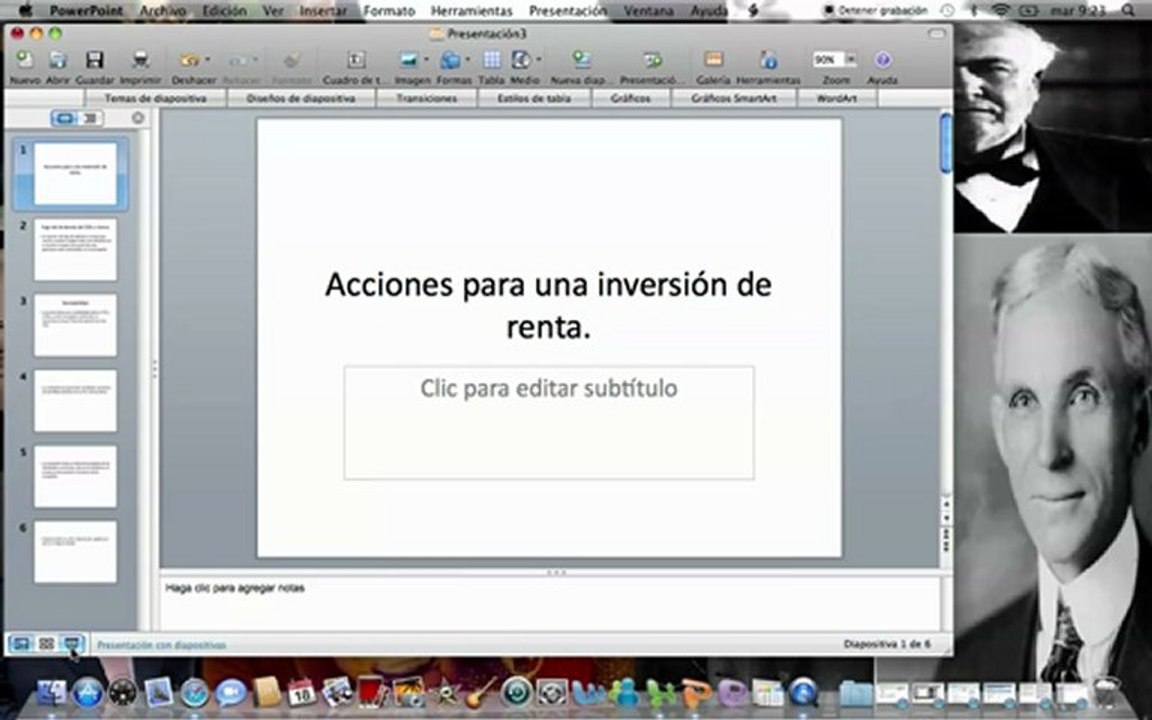Add a slide with Nueva diapositiva icon
1152x720 pixels.
coord(581,60)
